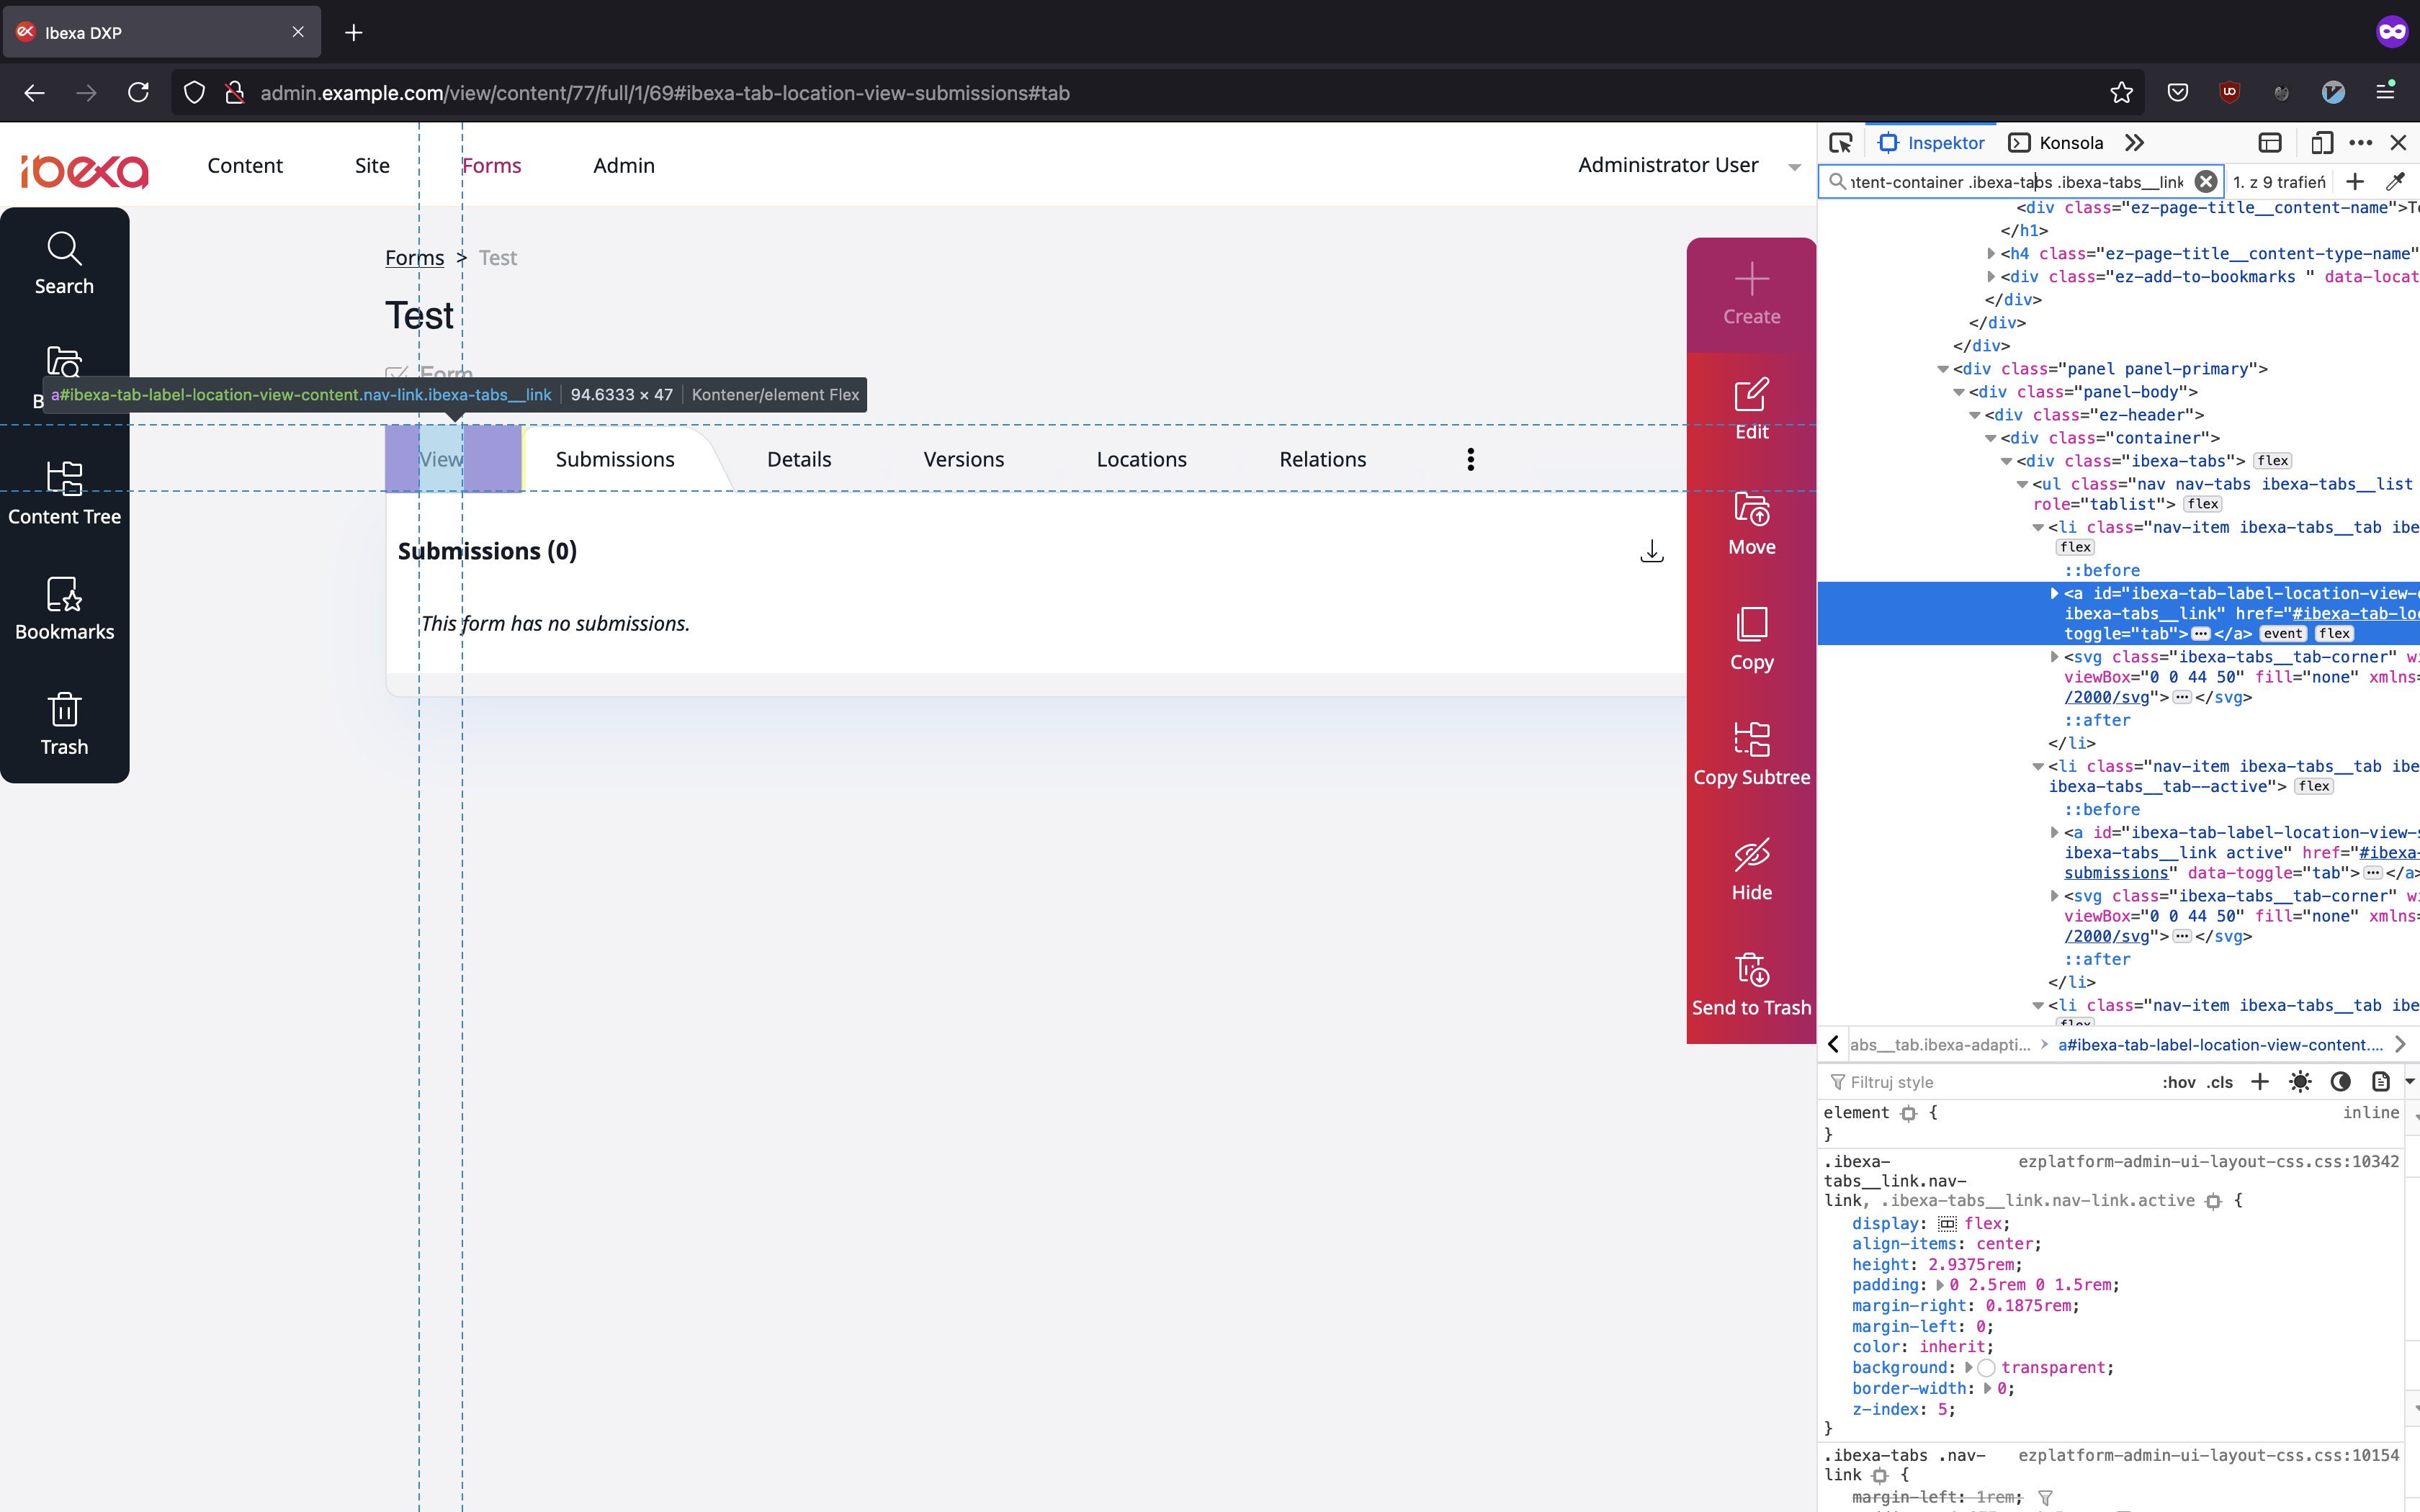Click the Create button in action bar
Screen dimensions: 2420x1512
click(x=1751, y=294)
